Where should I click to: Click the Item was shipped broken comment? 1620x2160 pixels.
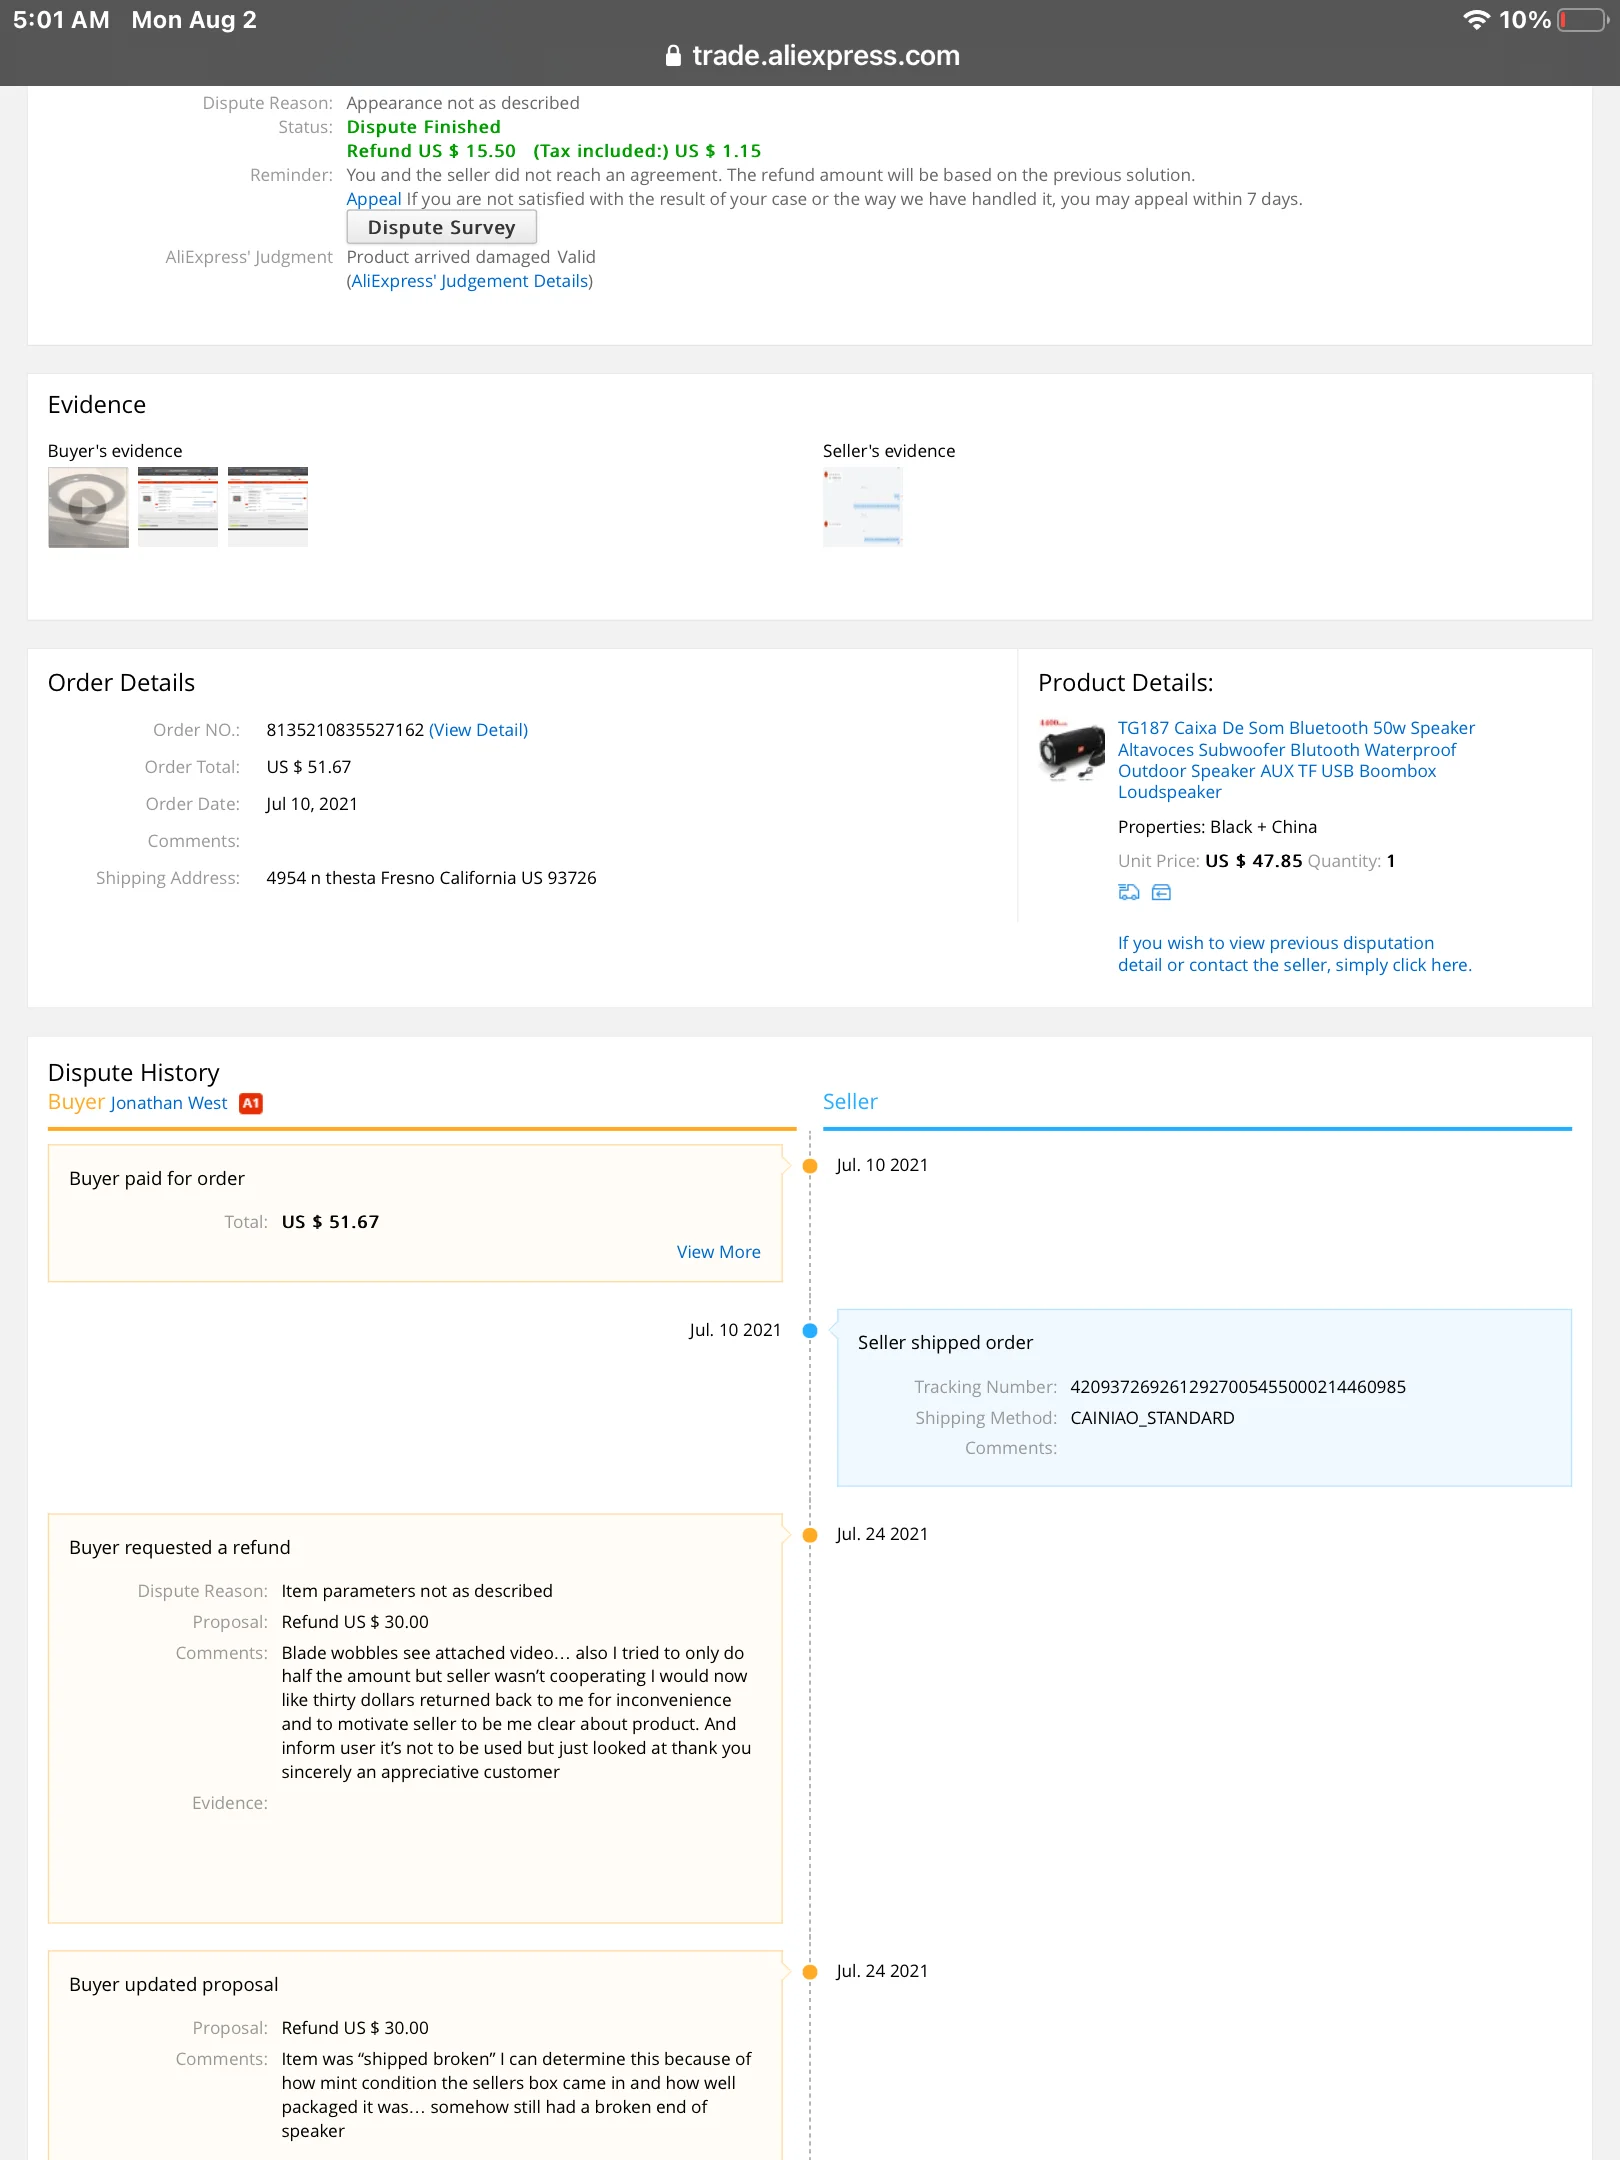[516, 2095]
